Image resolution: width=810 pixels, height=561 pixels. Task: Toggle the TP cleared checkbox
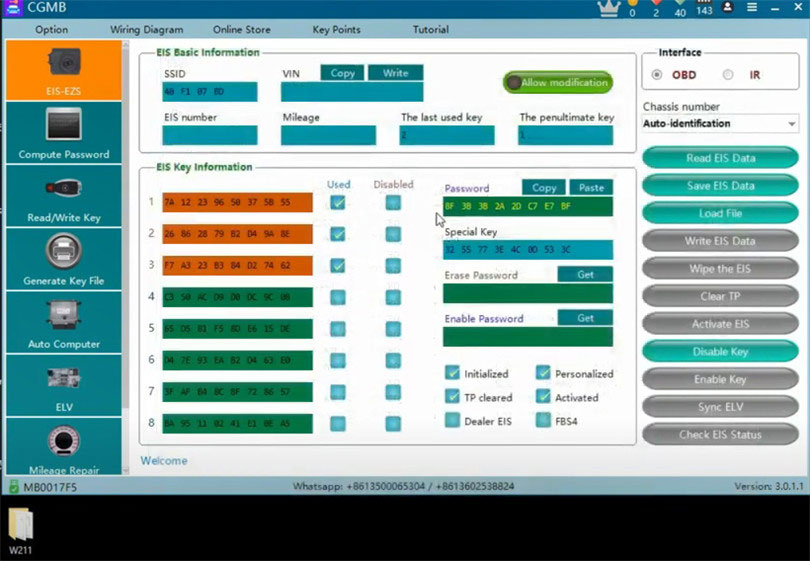click(452, 396)
